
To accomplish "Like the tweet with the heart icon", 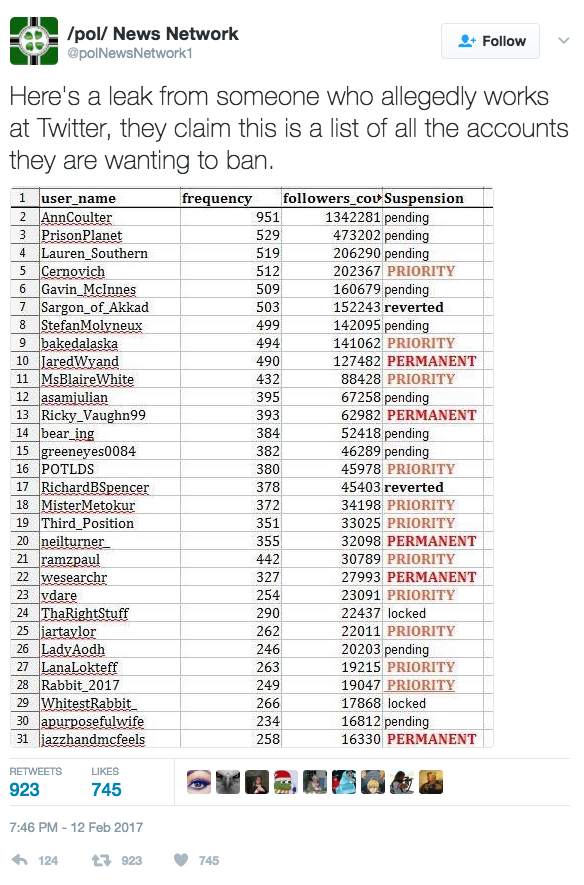I will pyautogui.click(x=181, y=860).
